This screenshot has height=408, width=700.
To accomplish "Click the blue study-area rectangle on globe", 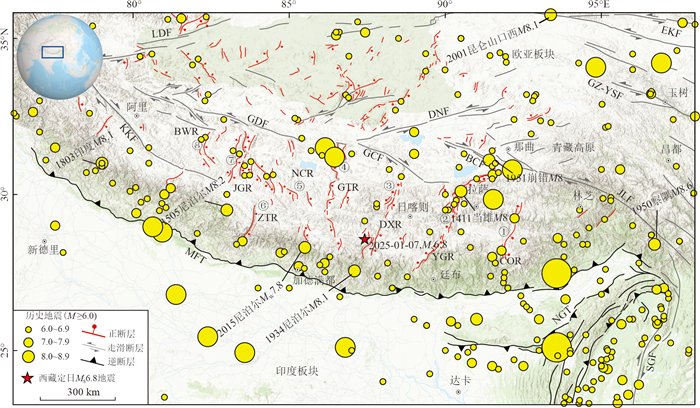I will point(53,52).
